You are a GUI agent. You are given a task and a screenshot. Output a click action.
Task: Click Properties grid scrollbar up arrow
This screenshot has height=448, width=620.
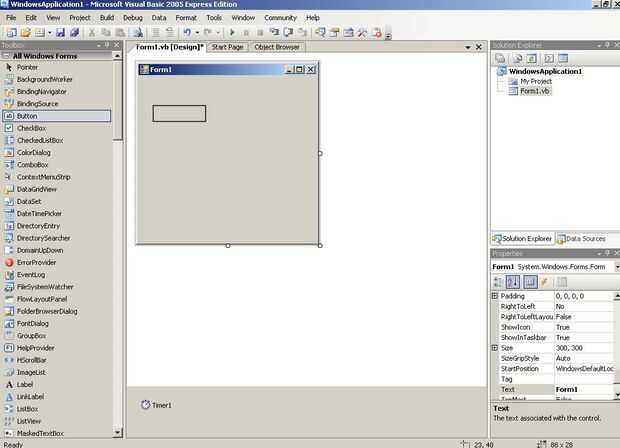[617, 296]
